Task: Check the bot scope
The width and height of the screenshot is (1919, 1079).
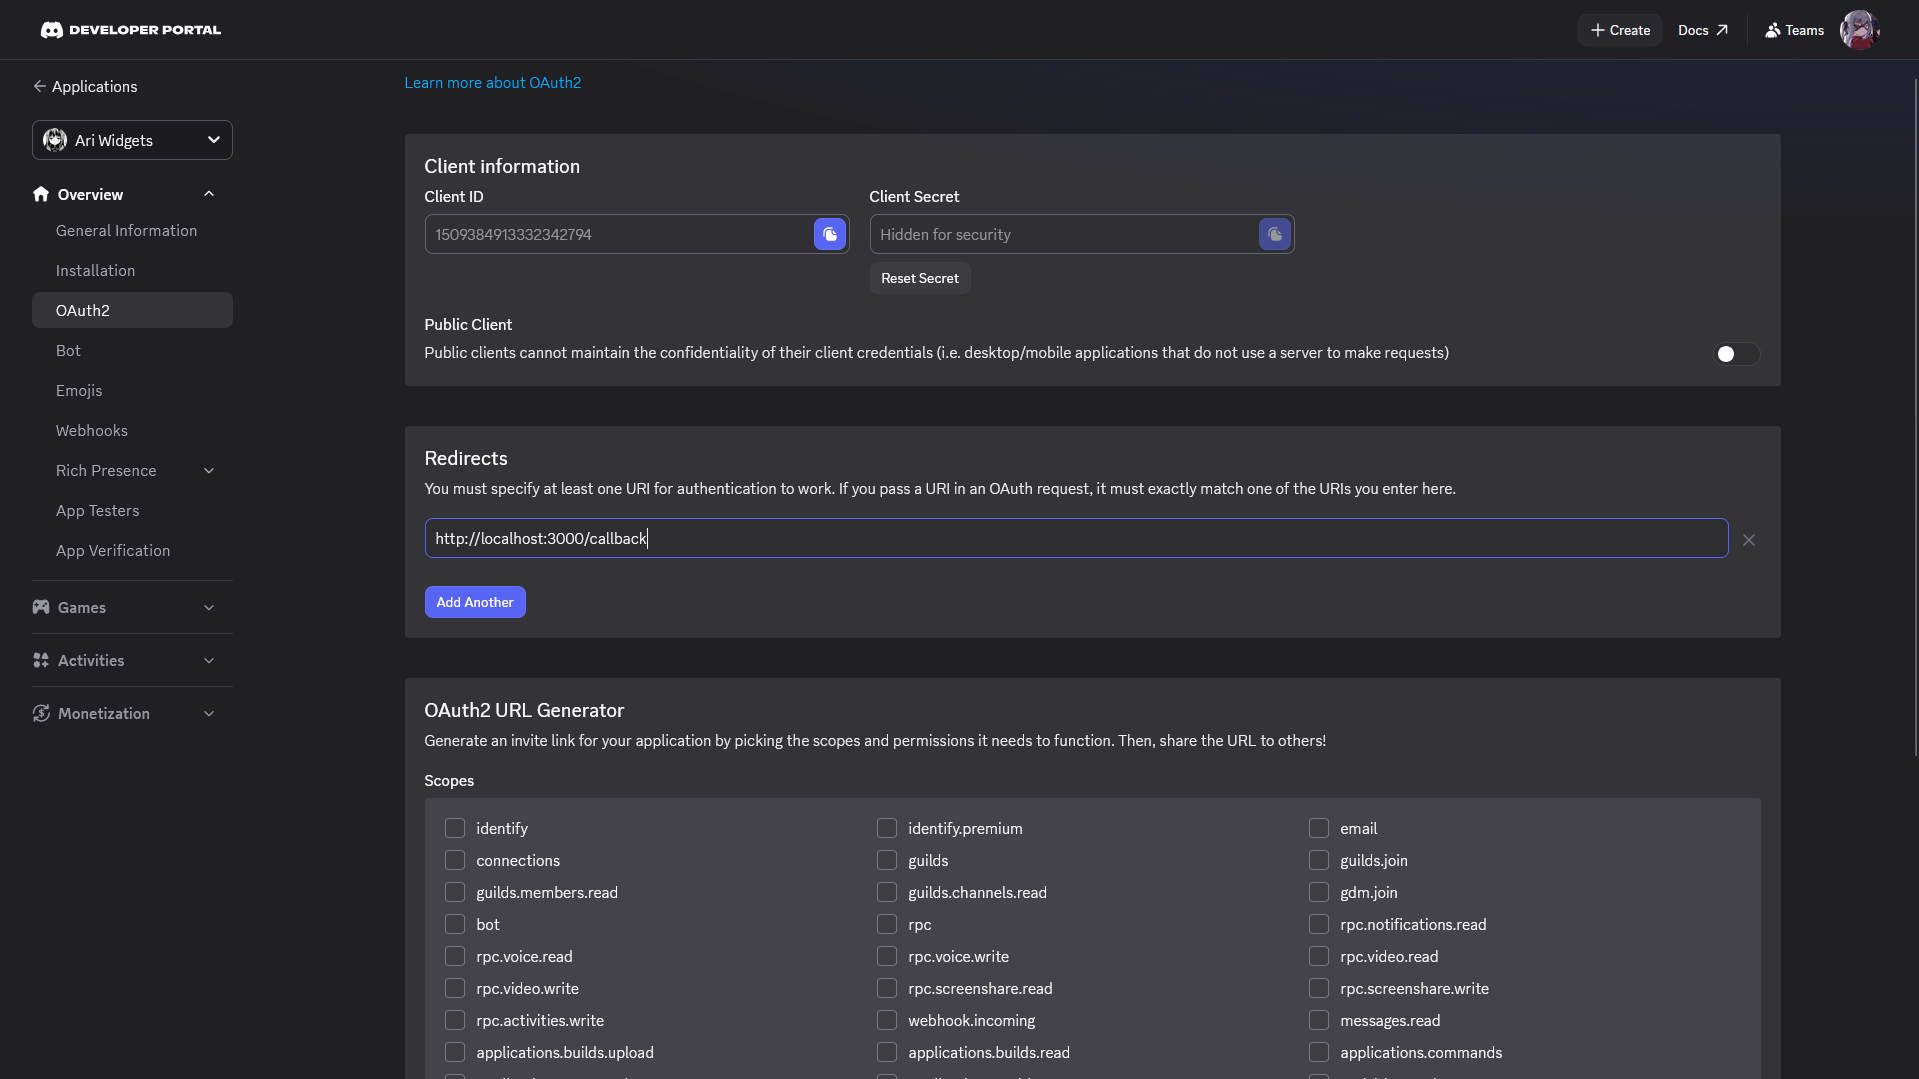Action: [x=455, y=924]
